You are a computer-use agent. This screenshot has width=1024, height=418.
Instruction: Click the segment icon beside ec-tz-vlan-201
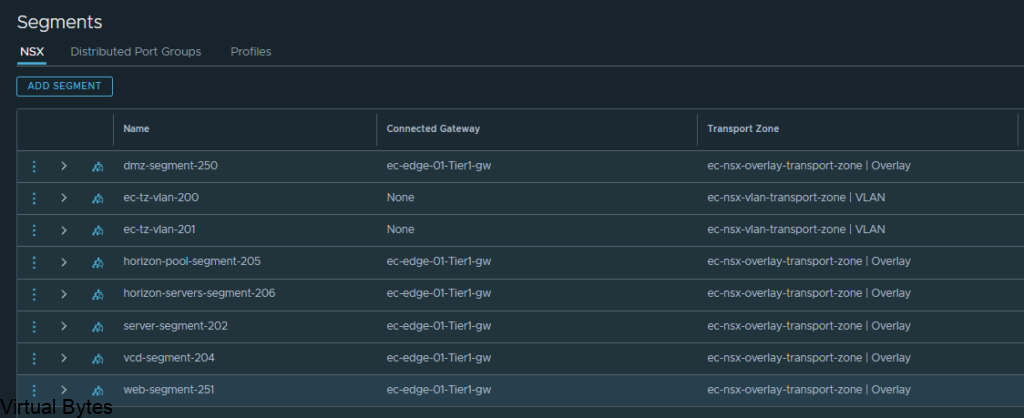(98, 231)
